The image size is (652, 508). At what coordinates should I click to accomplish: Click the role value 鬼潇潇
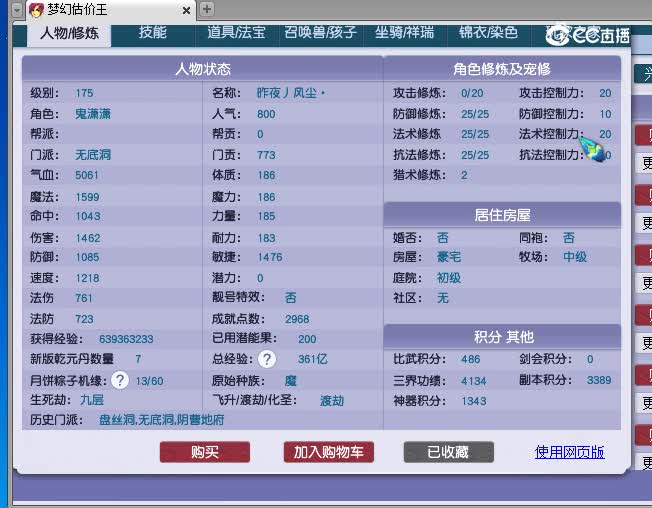click(93, 114)
